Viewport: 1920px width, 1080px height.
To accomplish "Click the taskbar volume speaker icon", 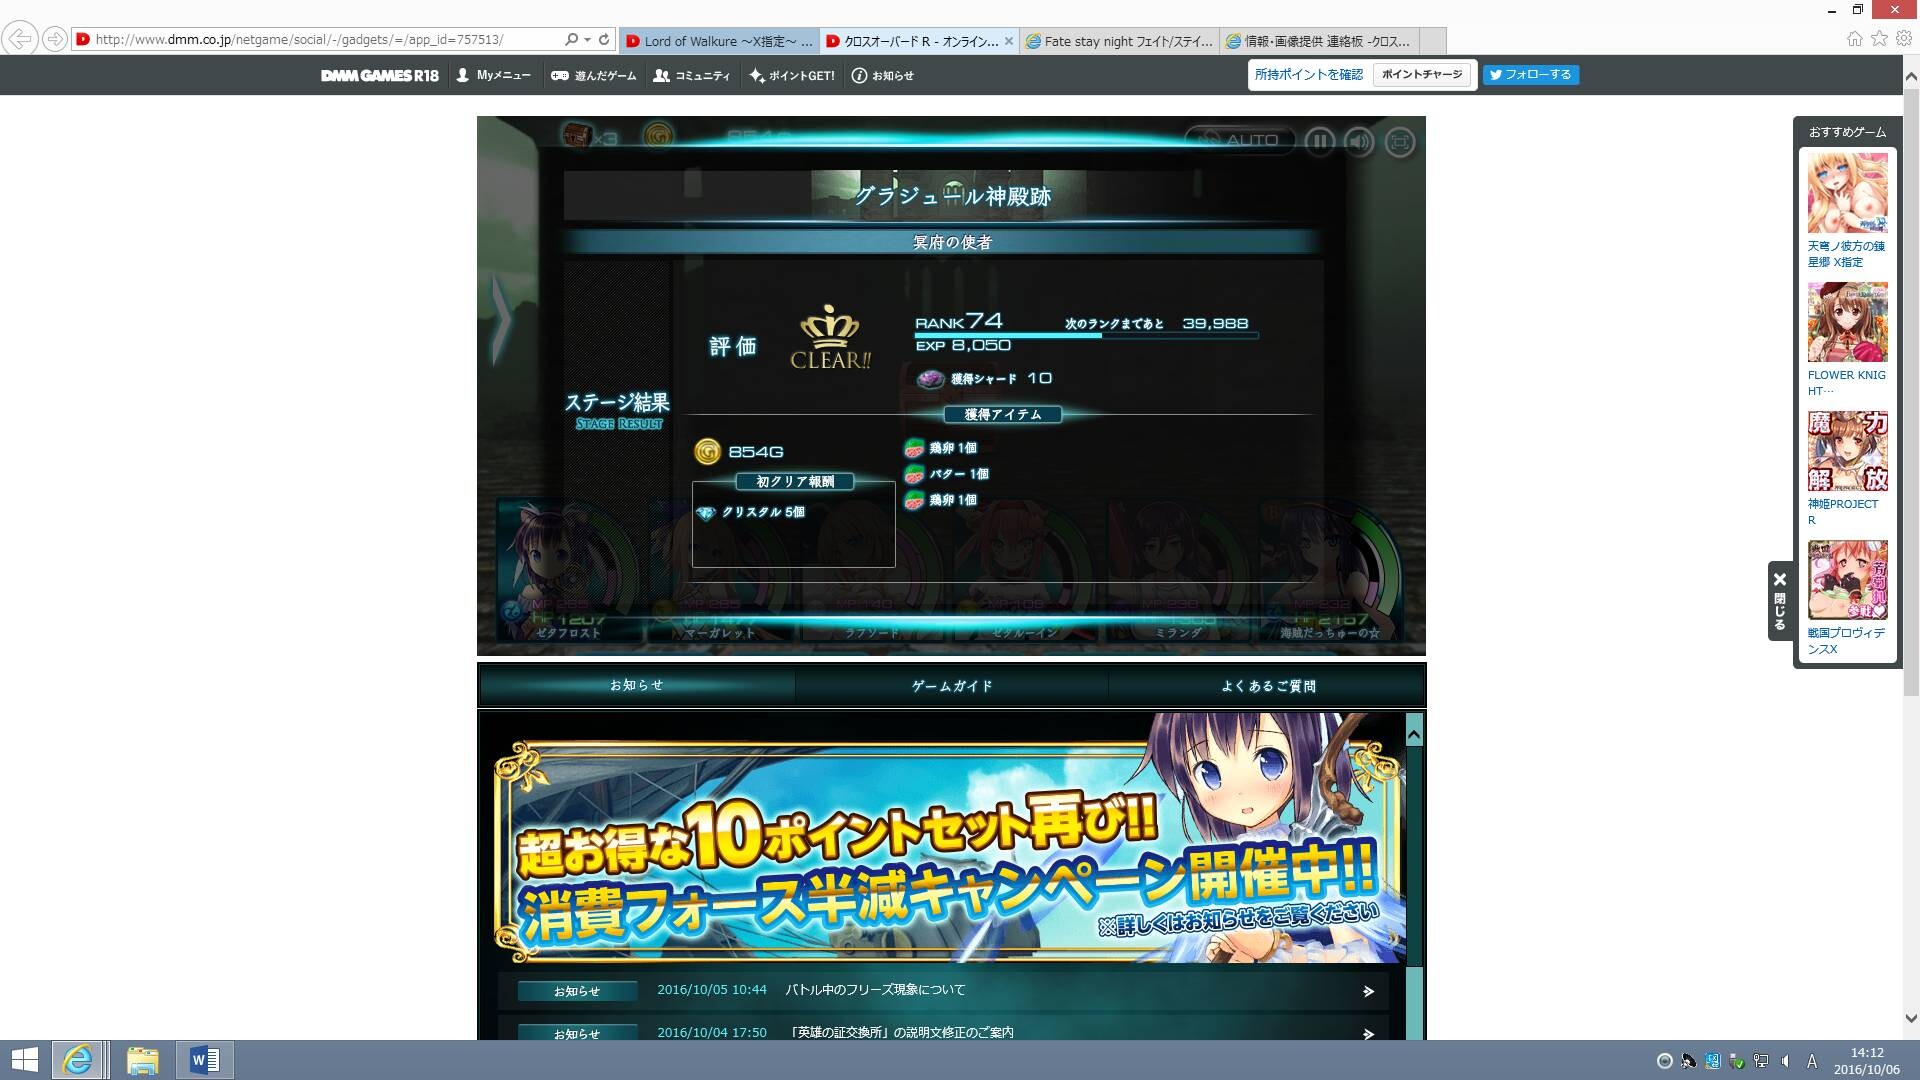I will pyautogui.click(x=1785, y=1061).
